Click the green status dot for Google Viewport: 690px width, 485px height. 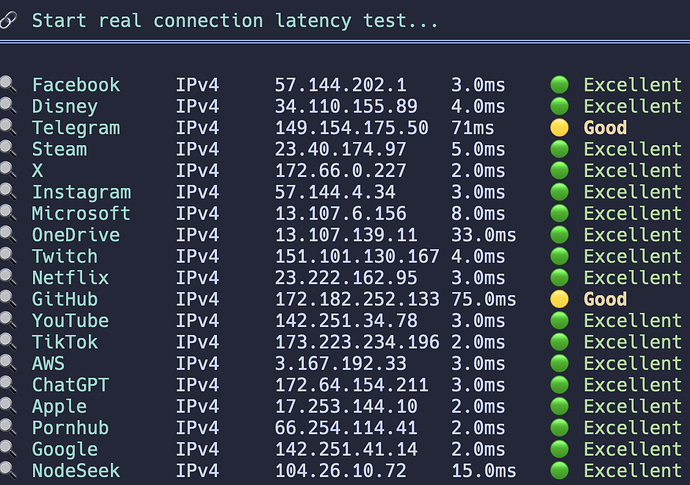click(x=559, y=449)
